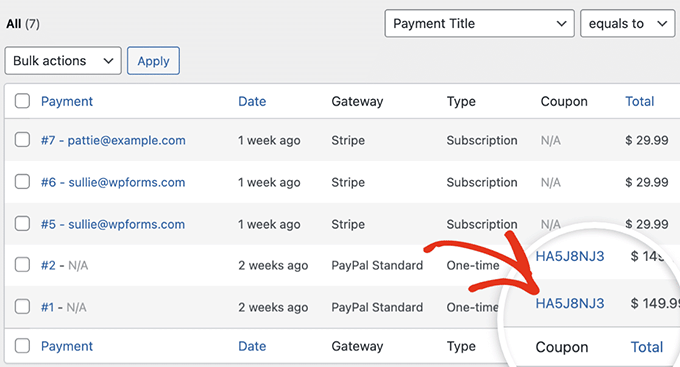Open the Bulk actions dropdown
This screenshot has width=680, height=367.
tap(63, 61)
